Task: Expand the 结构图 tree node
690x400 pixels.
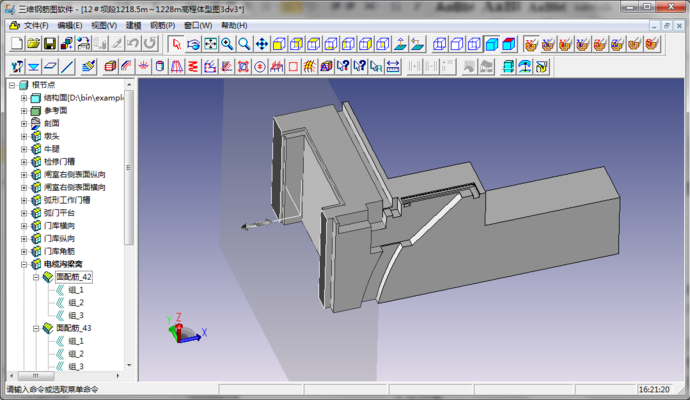Action: tap(24, 98)
